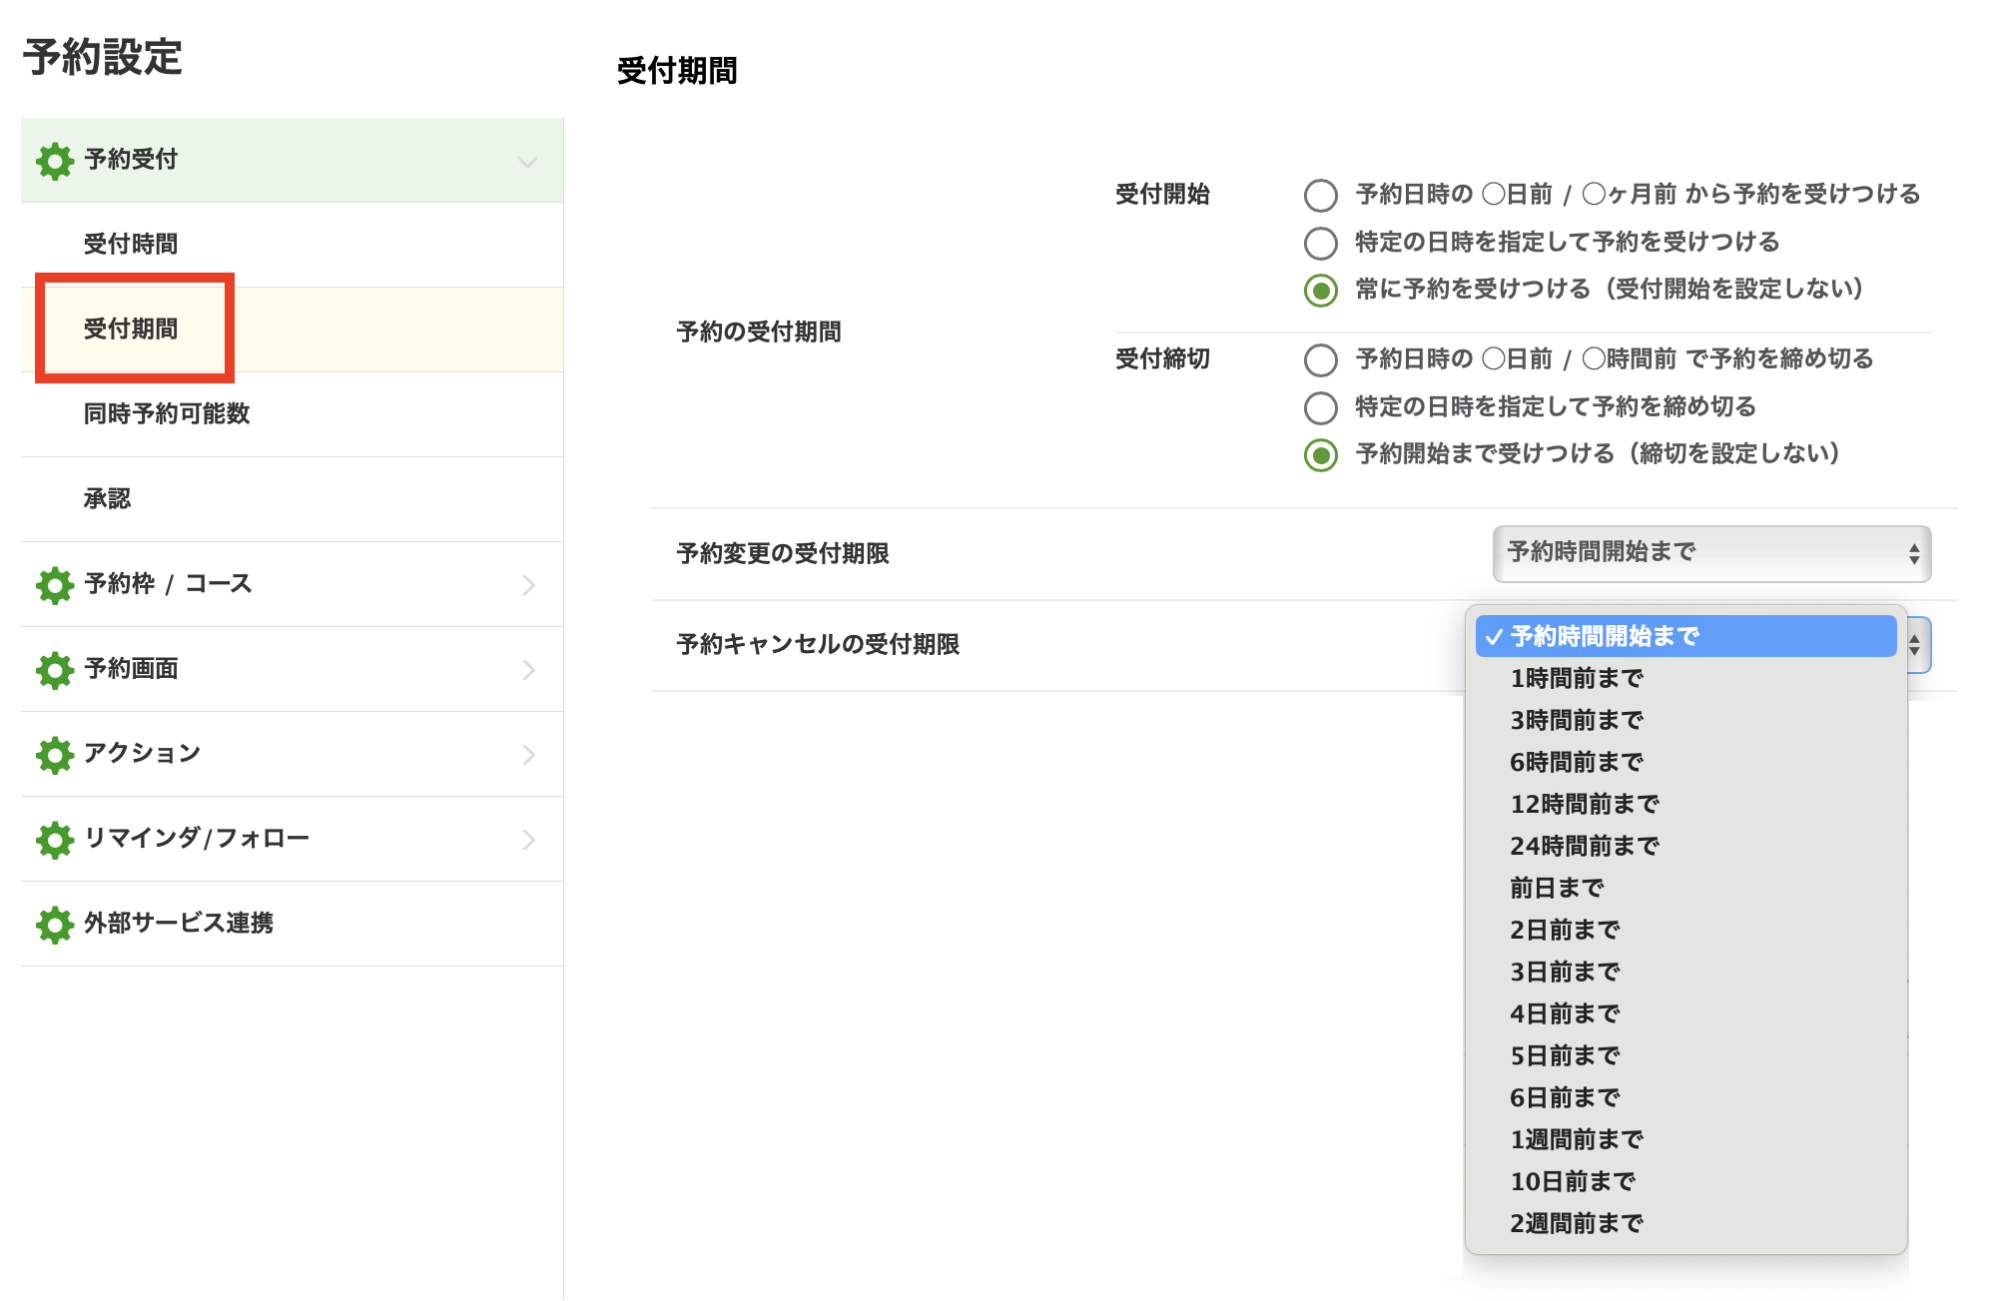Click the gear icon beside 予約受付
The width and height of the screenshot is (1999, 1301).
coord(54,160)
